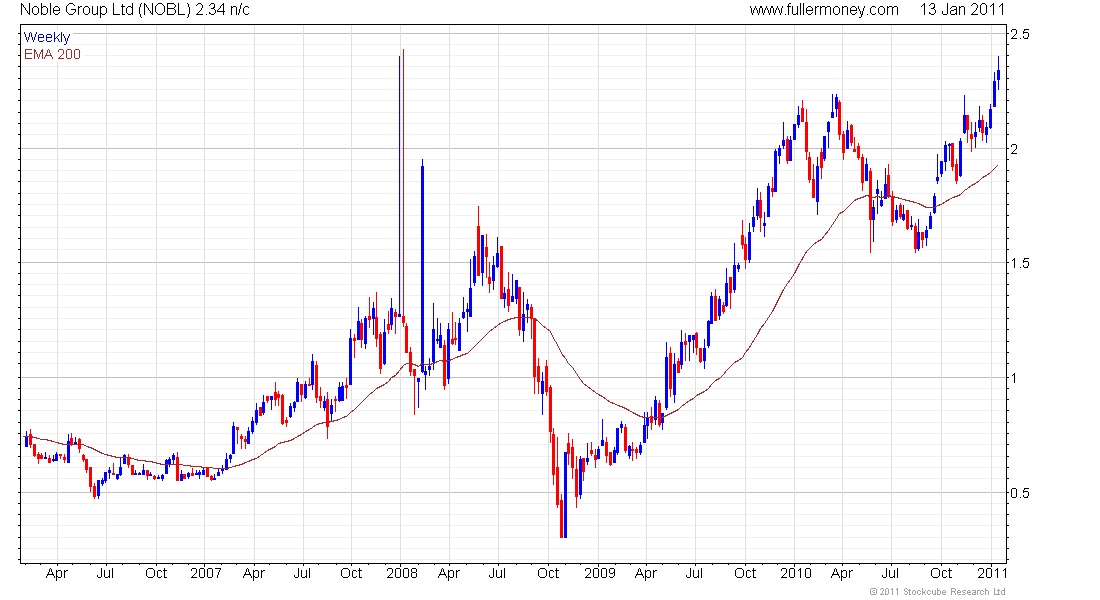Click the 1.5 price axis label
Image resolution: width=1100 pixels, height=600 pixels.
coord(1020,263)
